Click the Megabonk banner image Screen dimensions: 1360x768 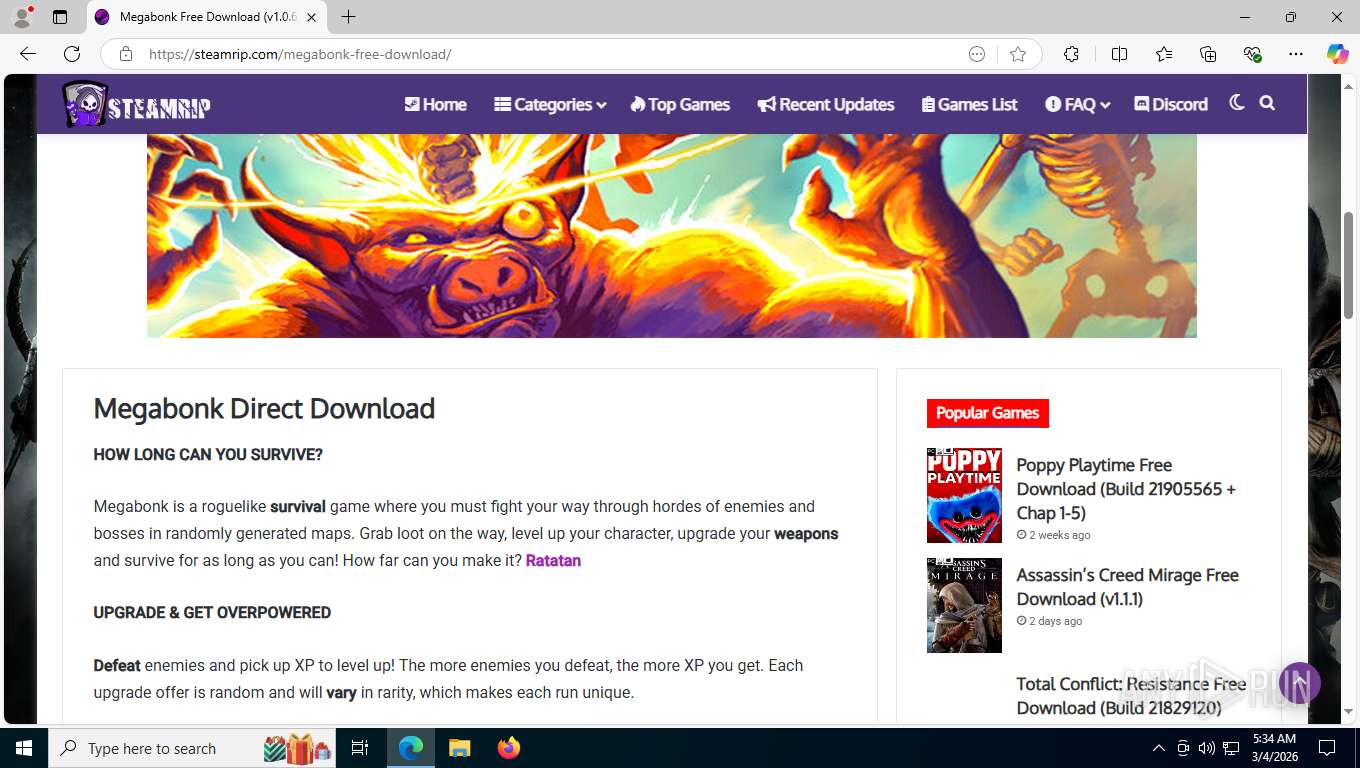click(x=671, y=236)
